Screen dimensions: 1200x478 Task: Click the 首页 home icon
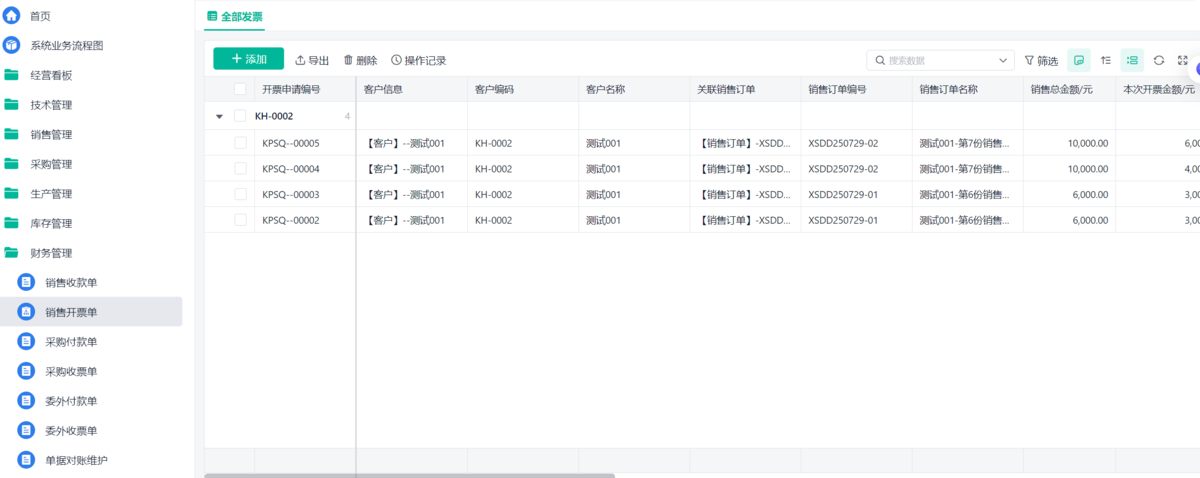(12, 15)
